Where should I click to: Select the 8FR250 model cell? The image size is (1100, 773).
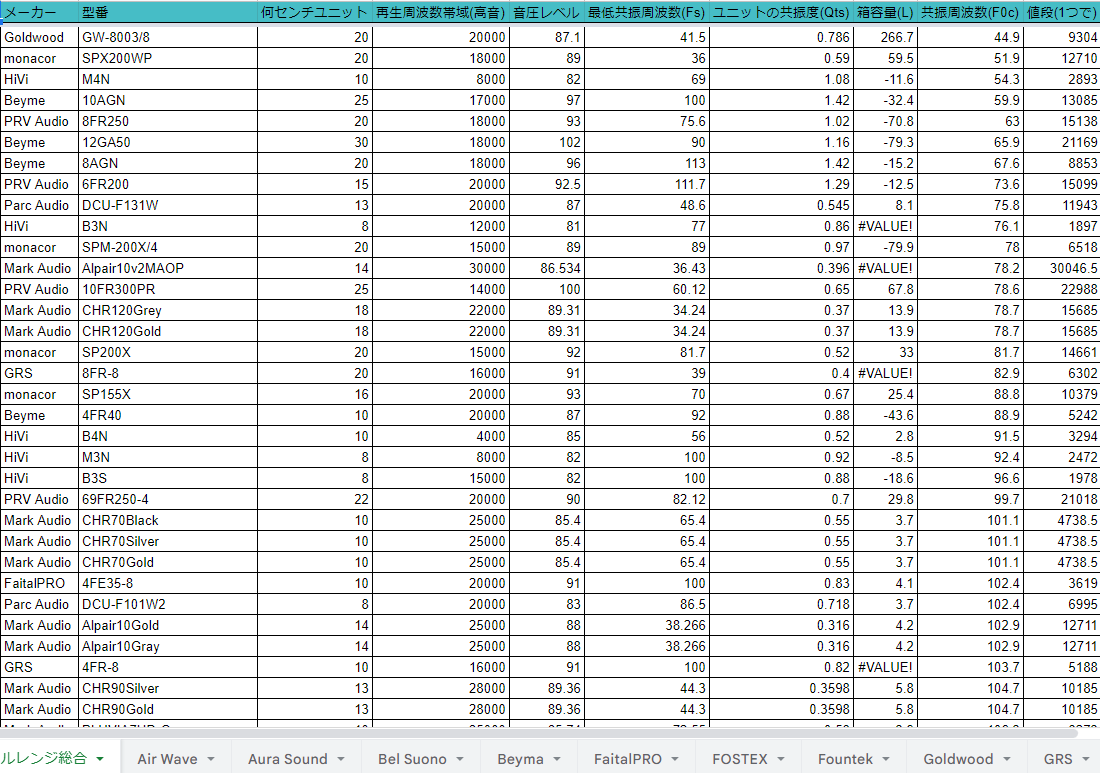(x=168, y=121)
